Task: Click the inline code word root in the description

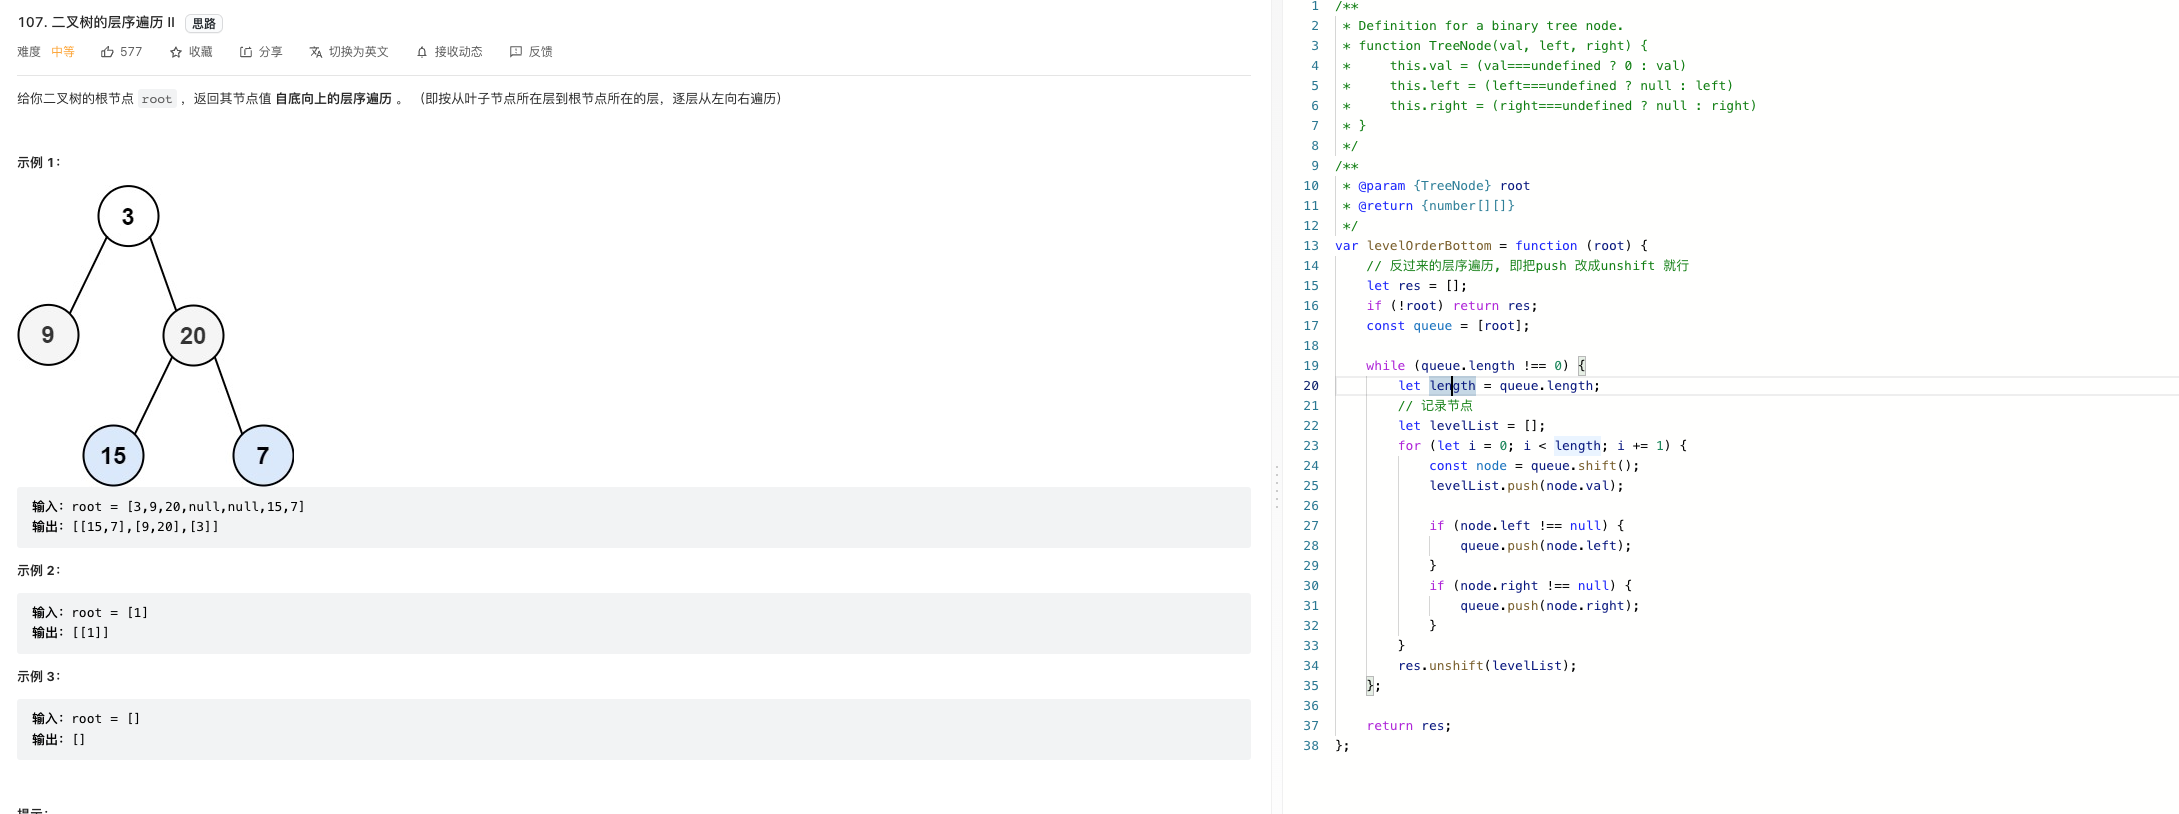Action: (157, 99)
